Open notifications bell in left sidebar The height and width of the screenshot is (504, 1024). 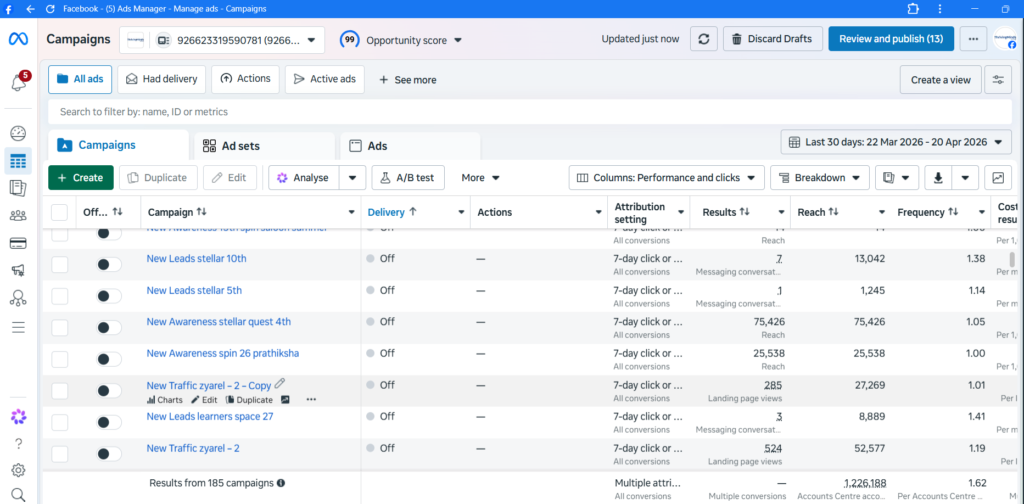[x=18, y=82]
